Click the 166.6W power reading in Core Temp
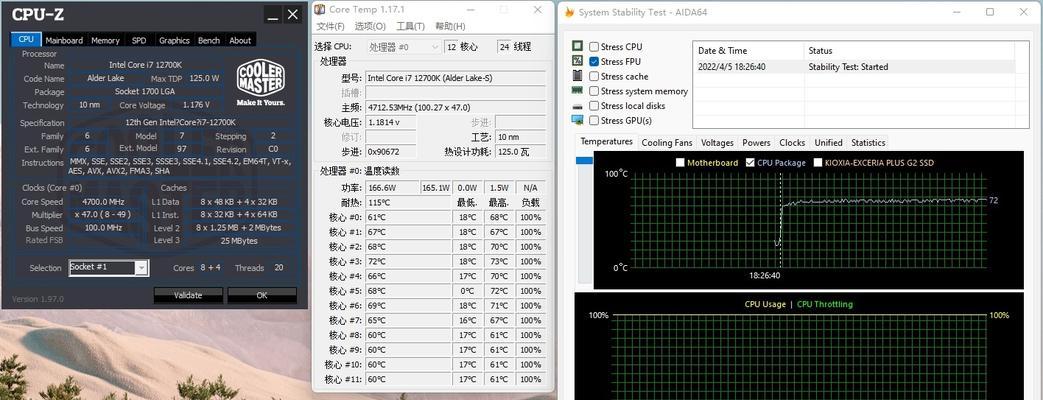 [x=392, y=188]
